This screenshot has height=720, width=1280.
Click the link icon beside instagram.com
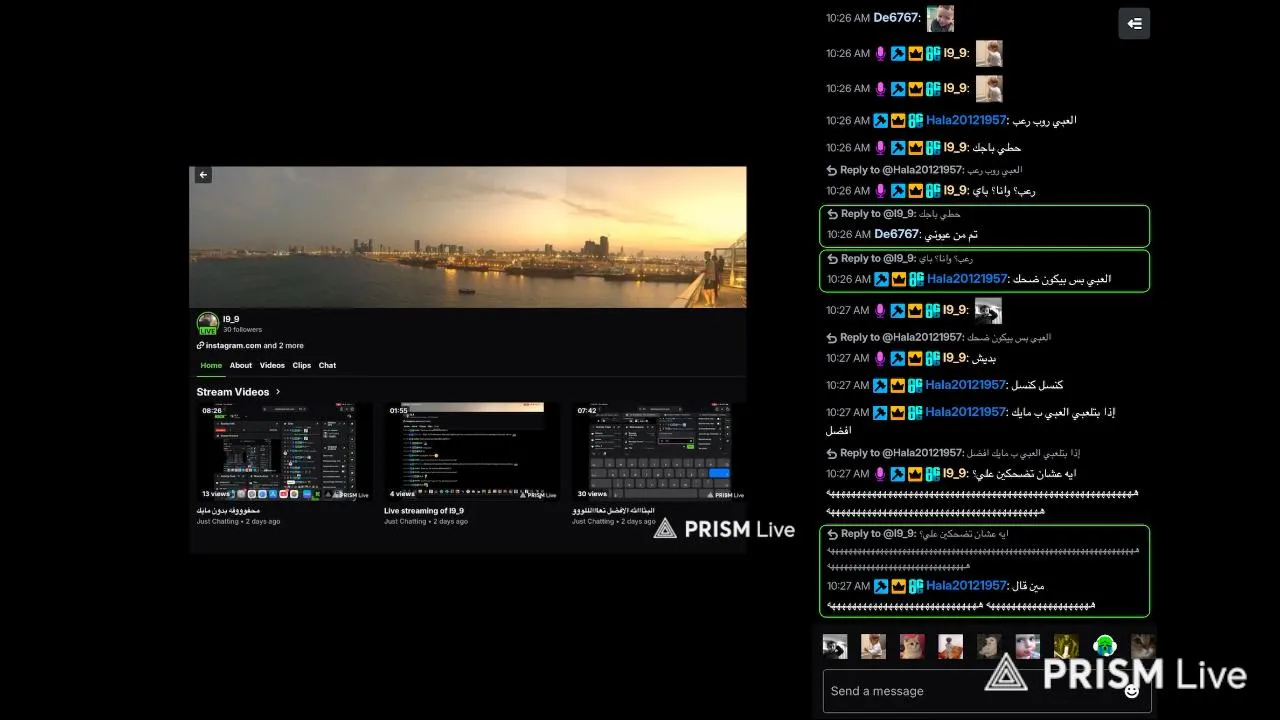tap(201, 345)
